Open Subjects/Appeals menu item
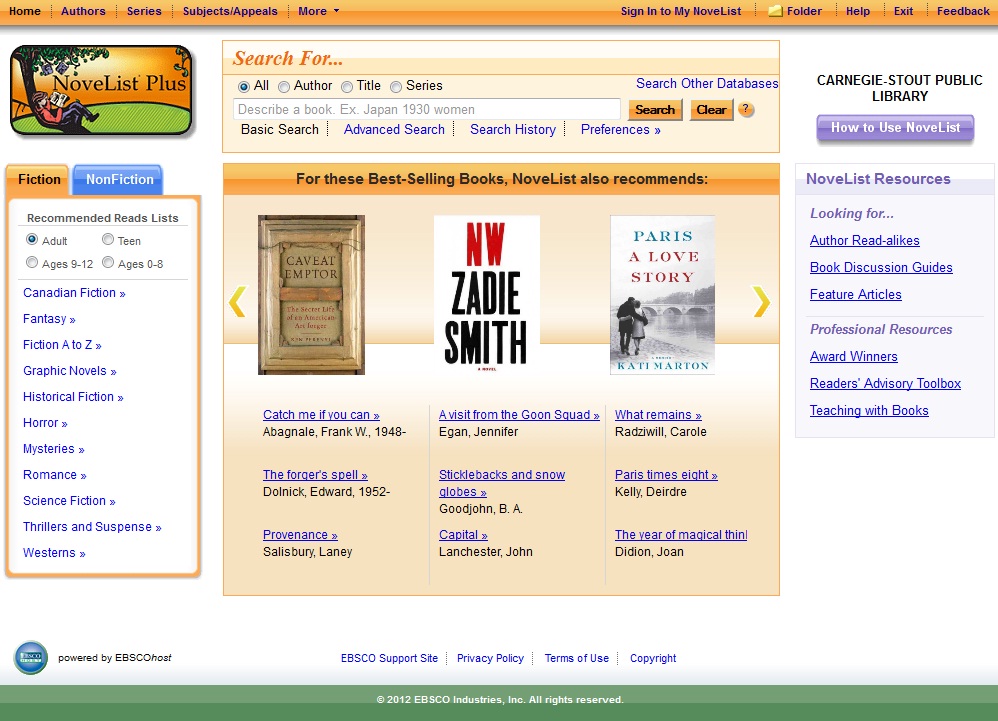Viewport: 998px width, 721px height. [x=230, y=11]
